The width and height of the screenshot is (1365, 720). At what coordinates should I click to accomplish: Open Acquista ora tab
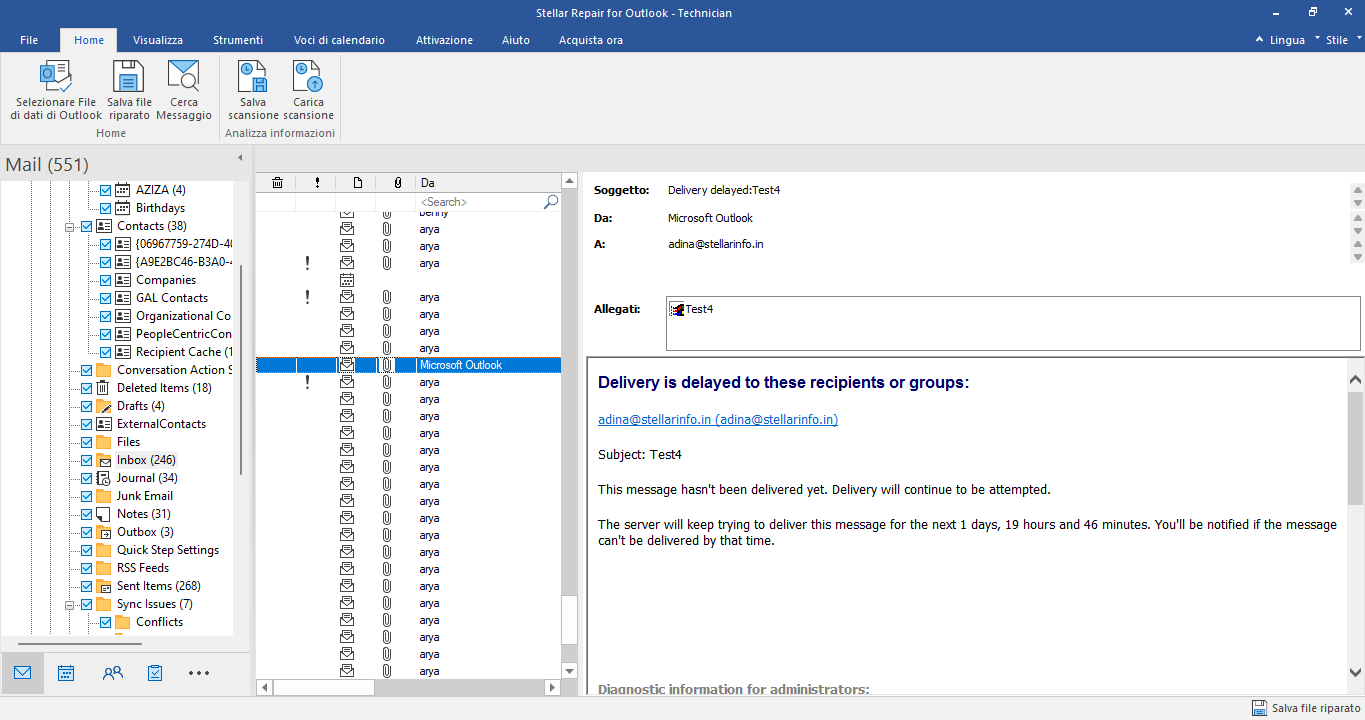click(x=591, y=40)
